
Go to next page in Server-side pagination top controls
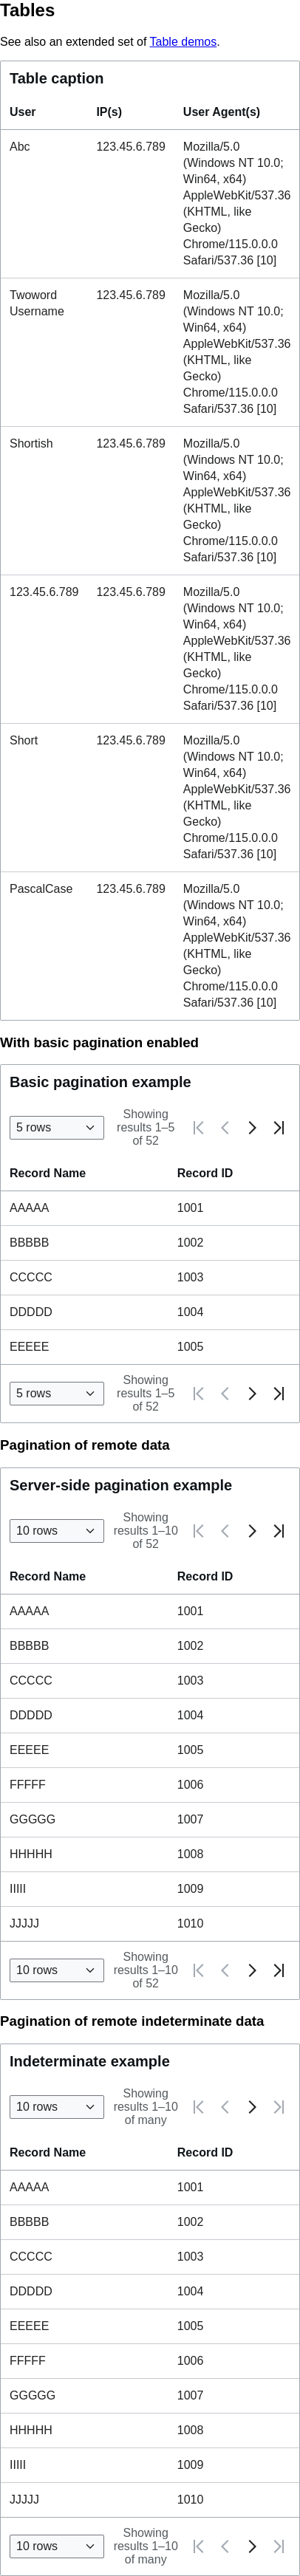click(252, 1530)
